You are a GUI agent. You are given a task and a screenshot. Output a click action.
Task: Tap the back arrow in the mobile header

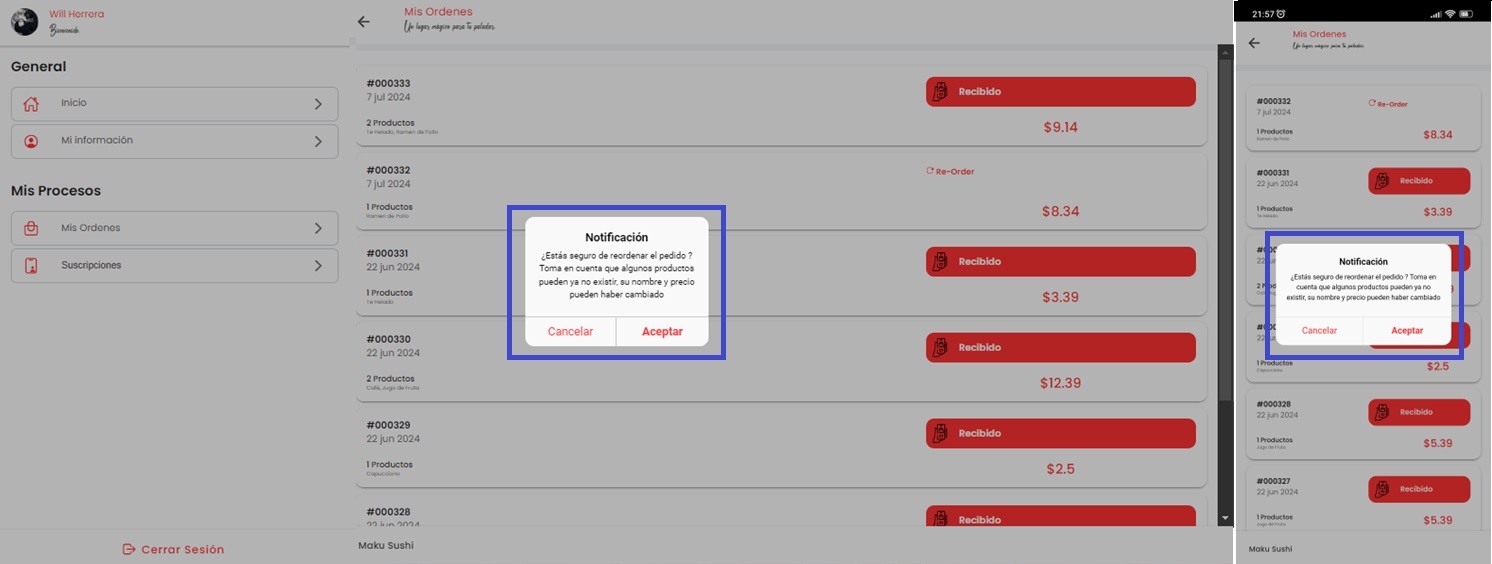click(1254, 43)
